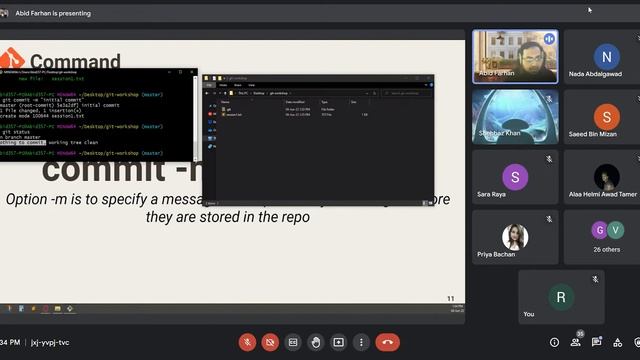Click the muted mic icon on Sara Raya's tile
The image size is (640, 360).
pyautogui.click(x=549, y=159)
